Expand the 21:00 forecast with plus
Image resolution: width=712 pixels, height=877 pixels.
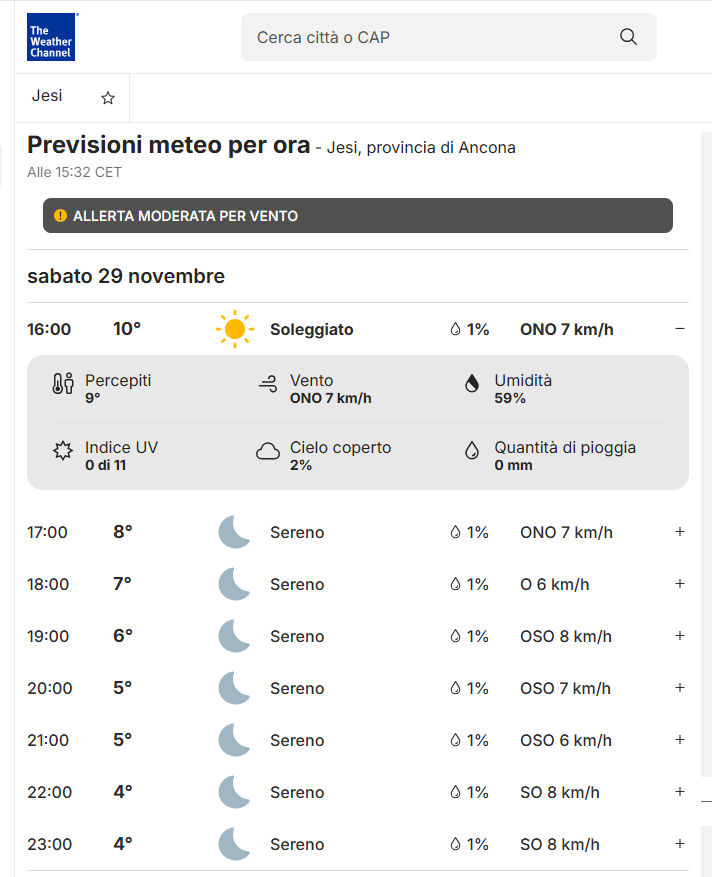point(680,740)
